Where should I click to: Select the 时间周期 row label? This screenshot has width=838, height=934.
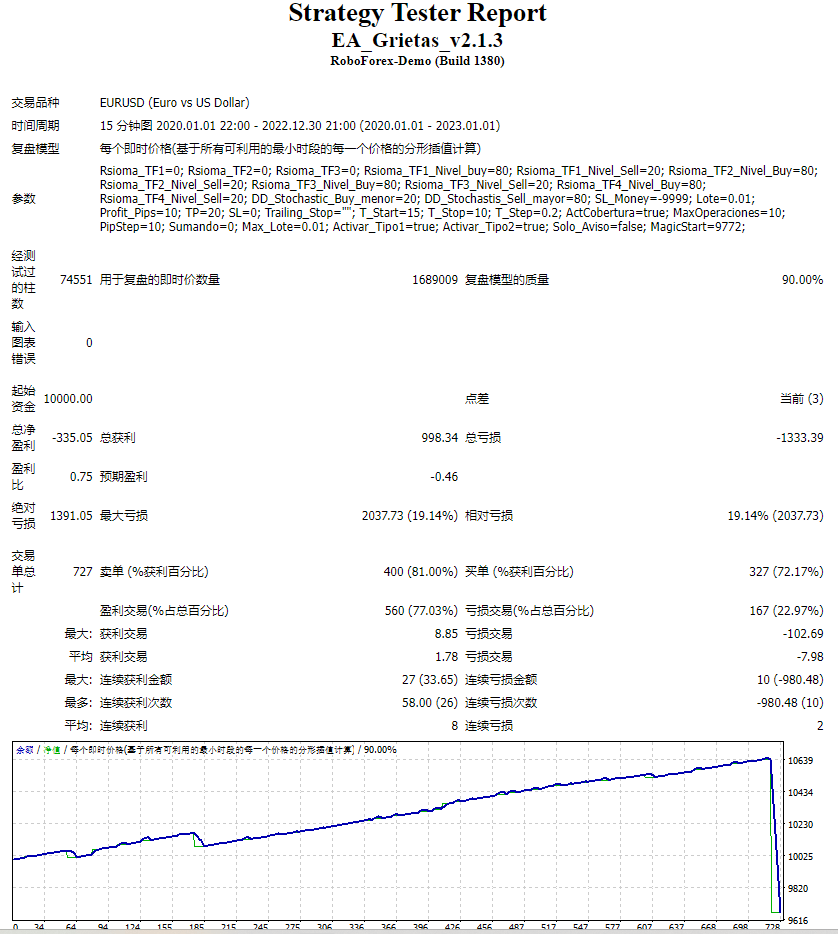(35, 124)
